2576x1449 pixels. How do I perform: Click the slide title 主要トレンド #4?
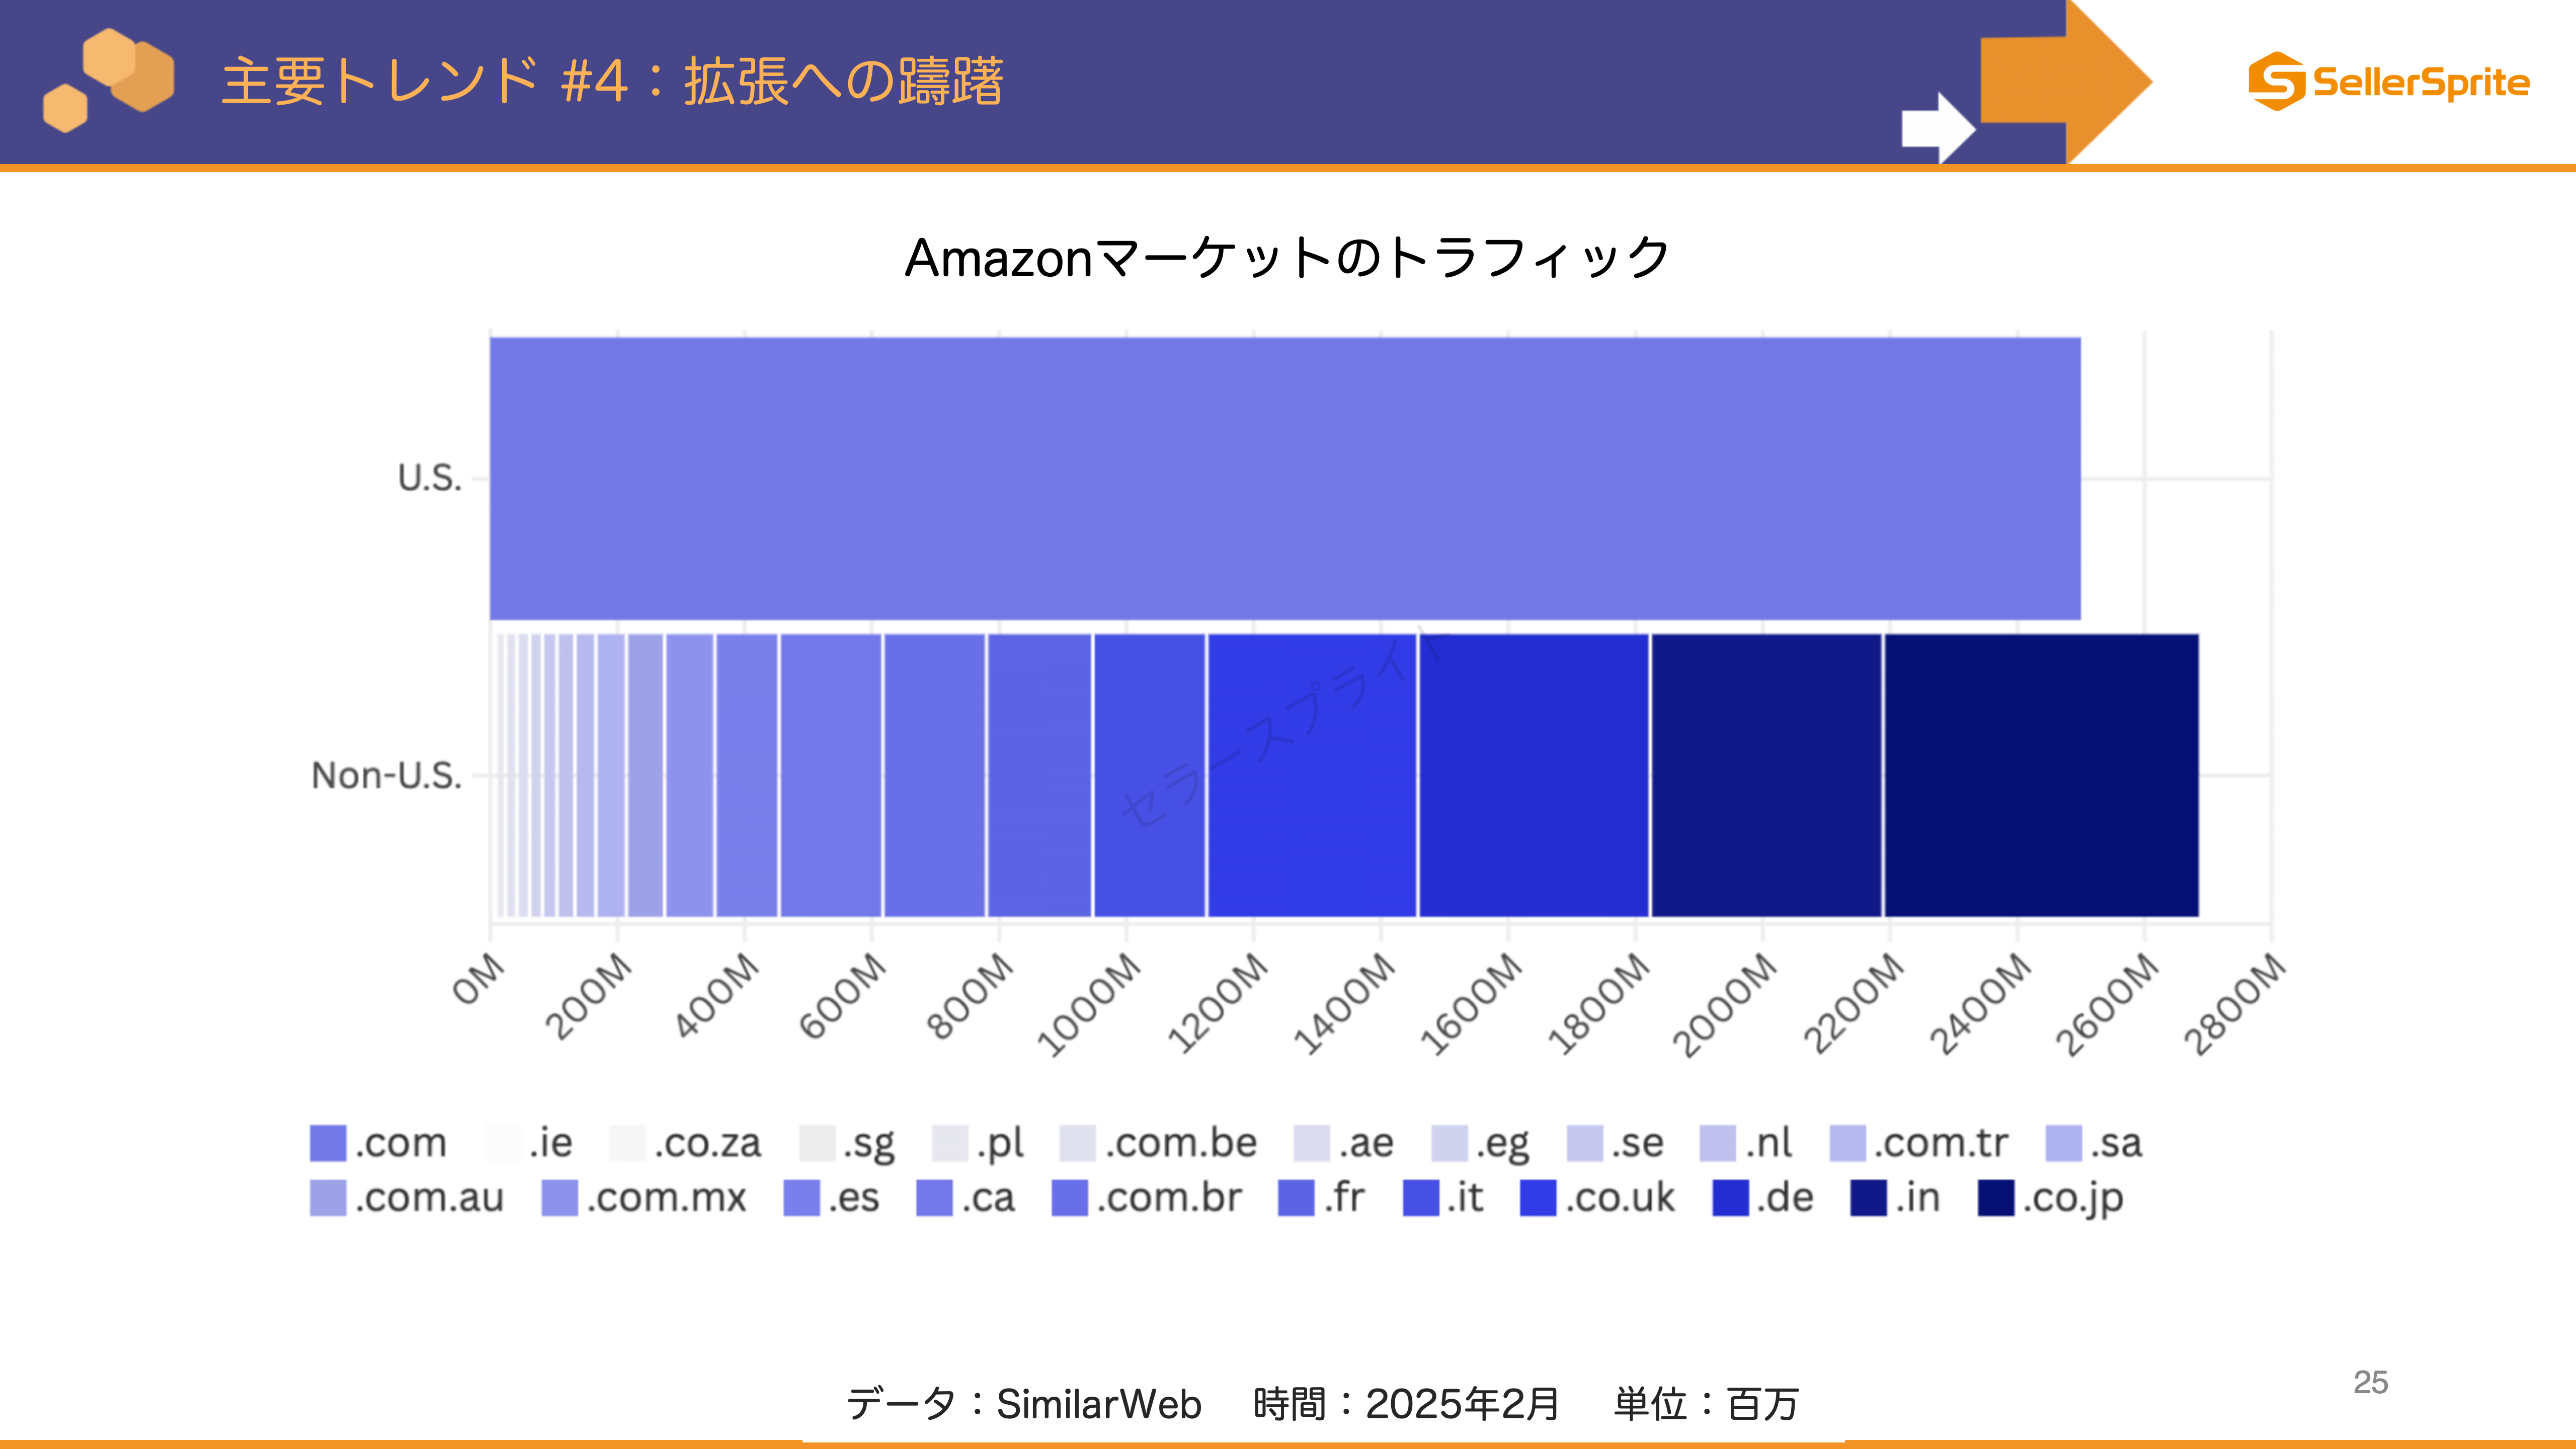425,81
